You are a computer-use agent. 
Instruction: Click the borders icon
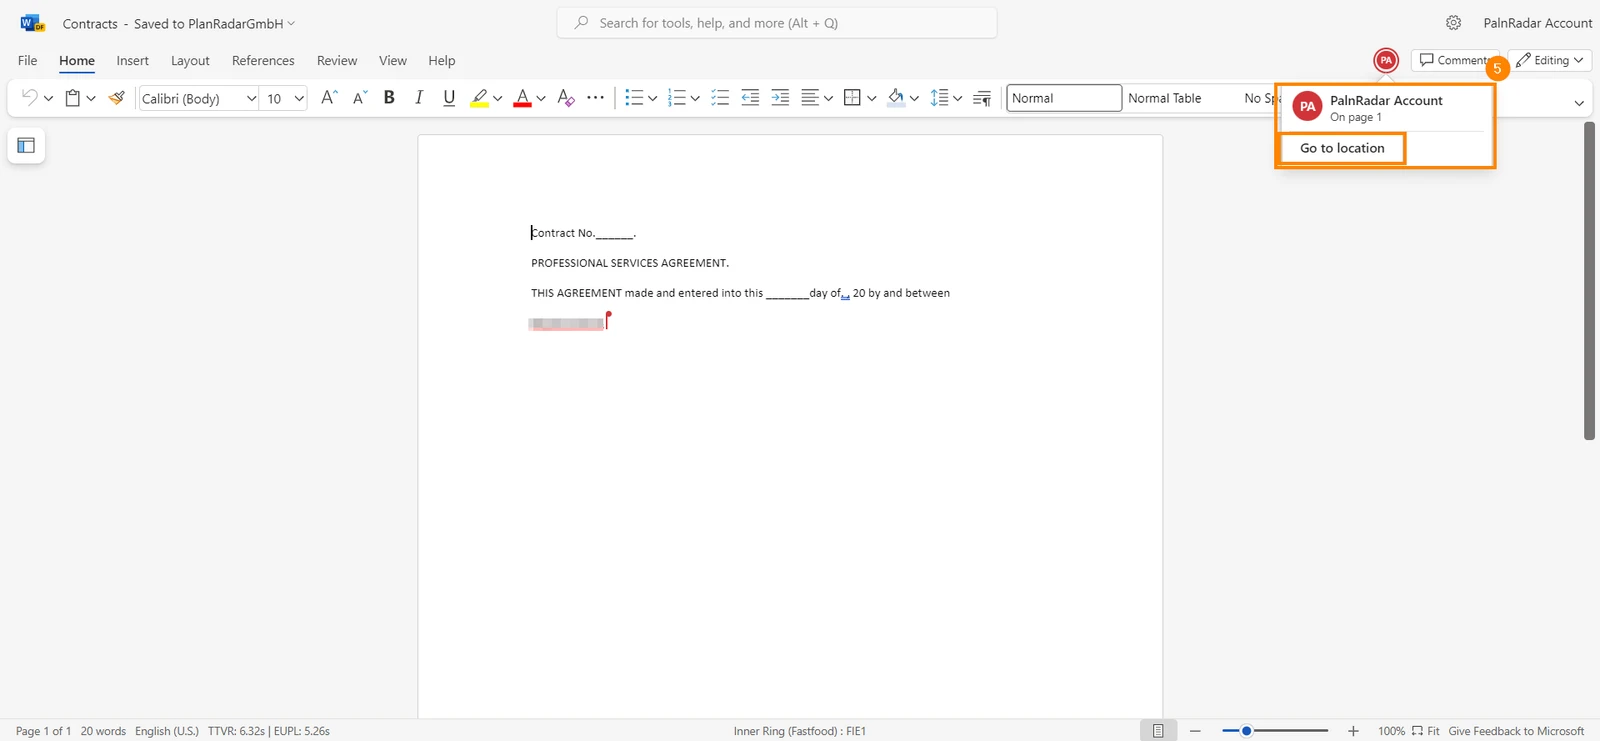tap(852, 98)
